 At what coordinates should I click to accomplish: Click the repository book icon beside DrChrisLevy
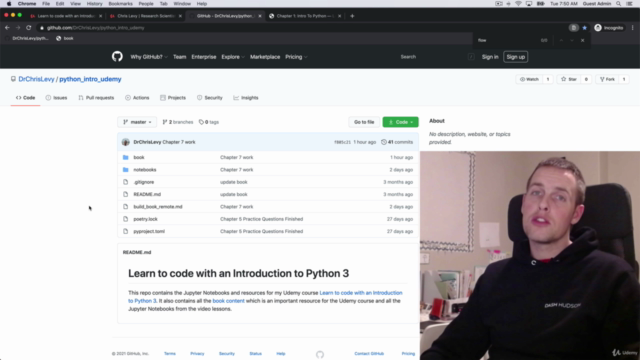13,79
